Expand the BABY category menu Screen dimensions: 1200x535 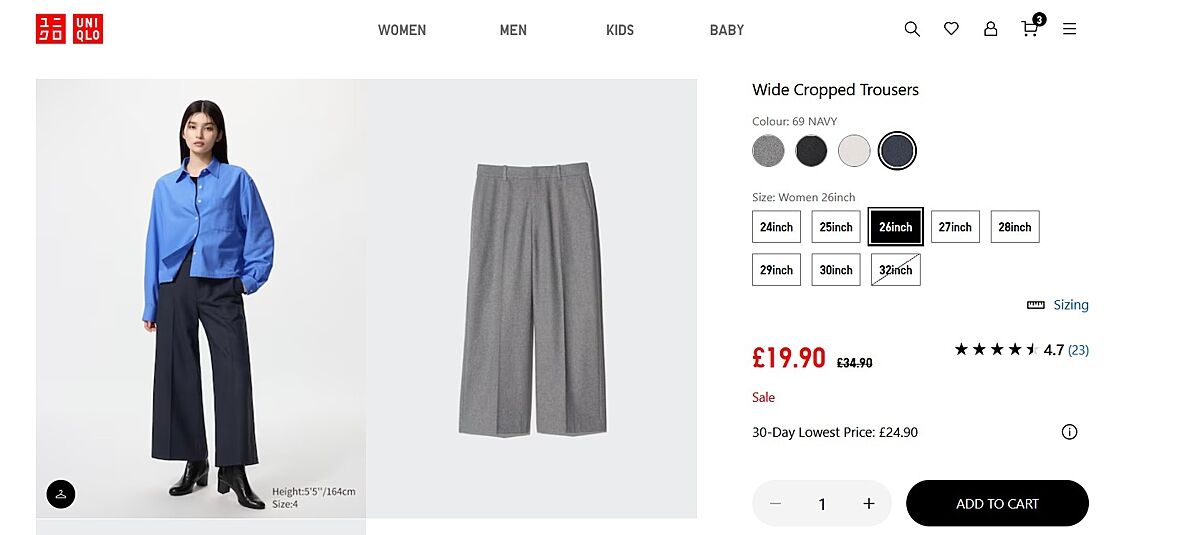727,30
